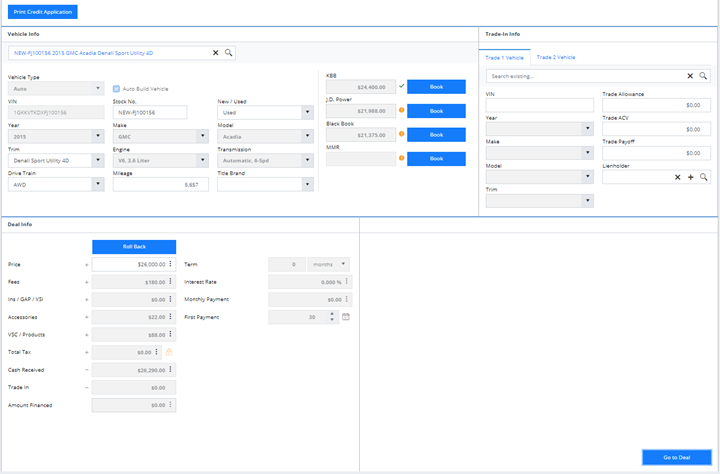Click the KBB Book button
This screenshot has height=474, width=720.
(436, 87)
